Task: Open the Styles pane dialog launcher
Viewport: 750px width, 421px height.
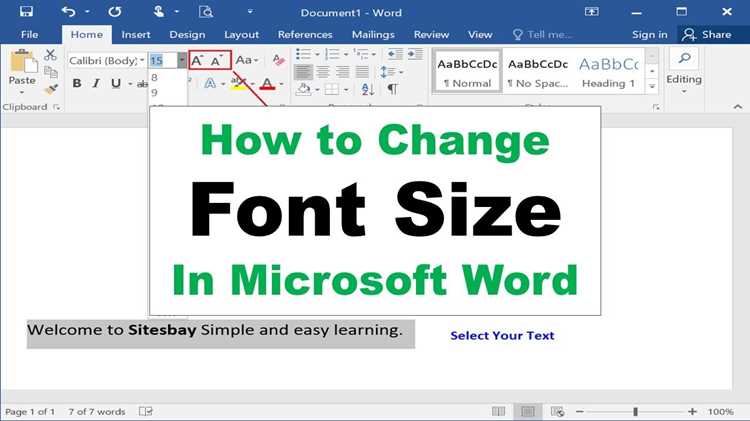Action: click(657, 107)
